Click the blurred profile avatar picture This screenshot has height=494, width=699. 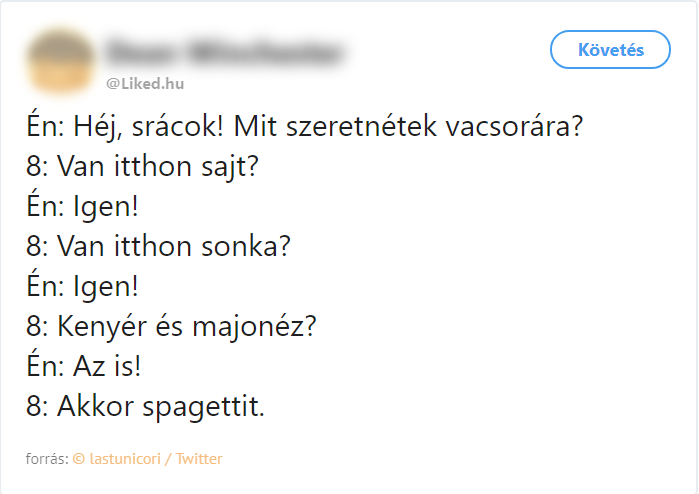click(x=60, y=60)
